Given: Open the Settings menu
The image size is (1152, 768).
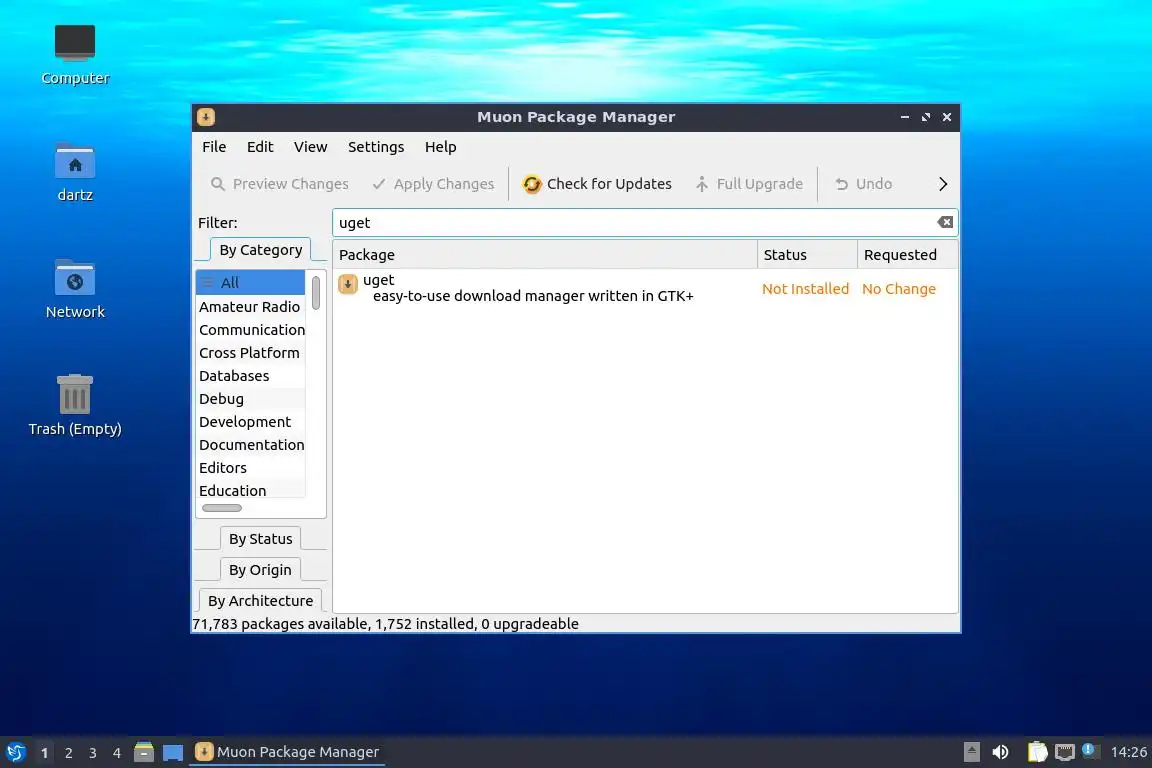Looking at the screenshot, I should point(376,147).
